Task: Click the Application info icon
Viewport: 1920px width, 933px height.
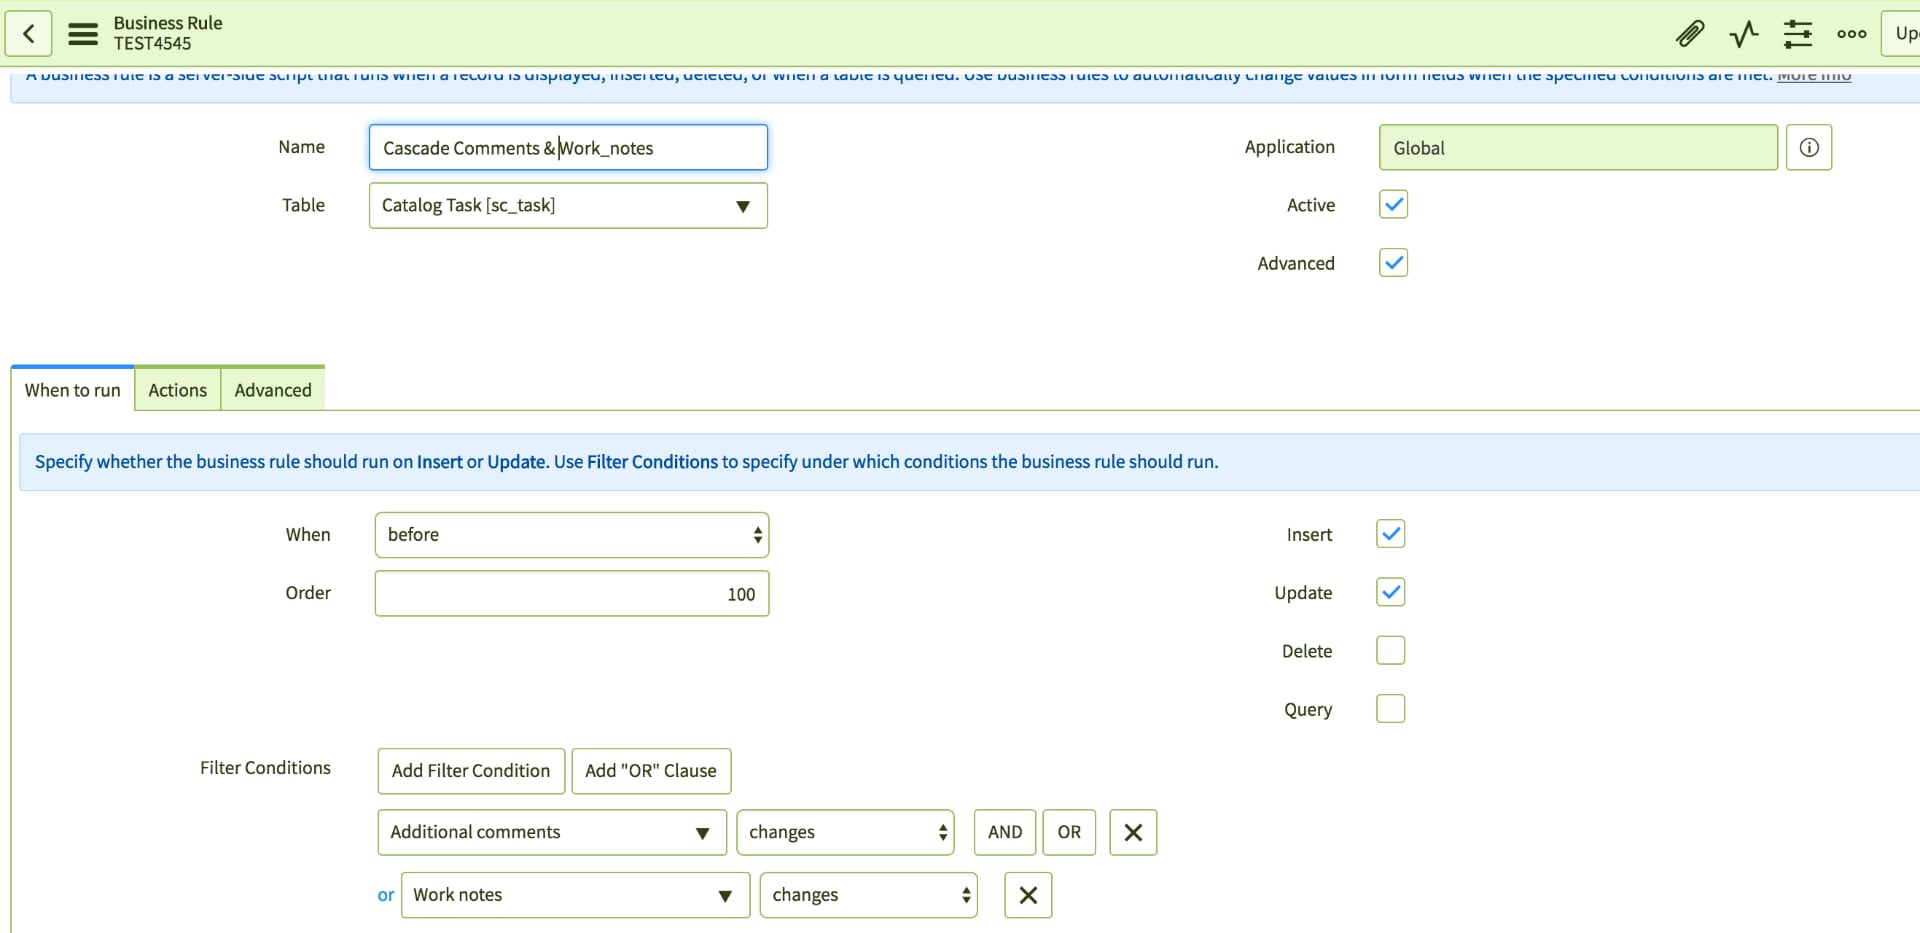Action: [1808, 148]
